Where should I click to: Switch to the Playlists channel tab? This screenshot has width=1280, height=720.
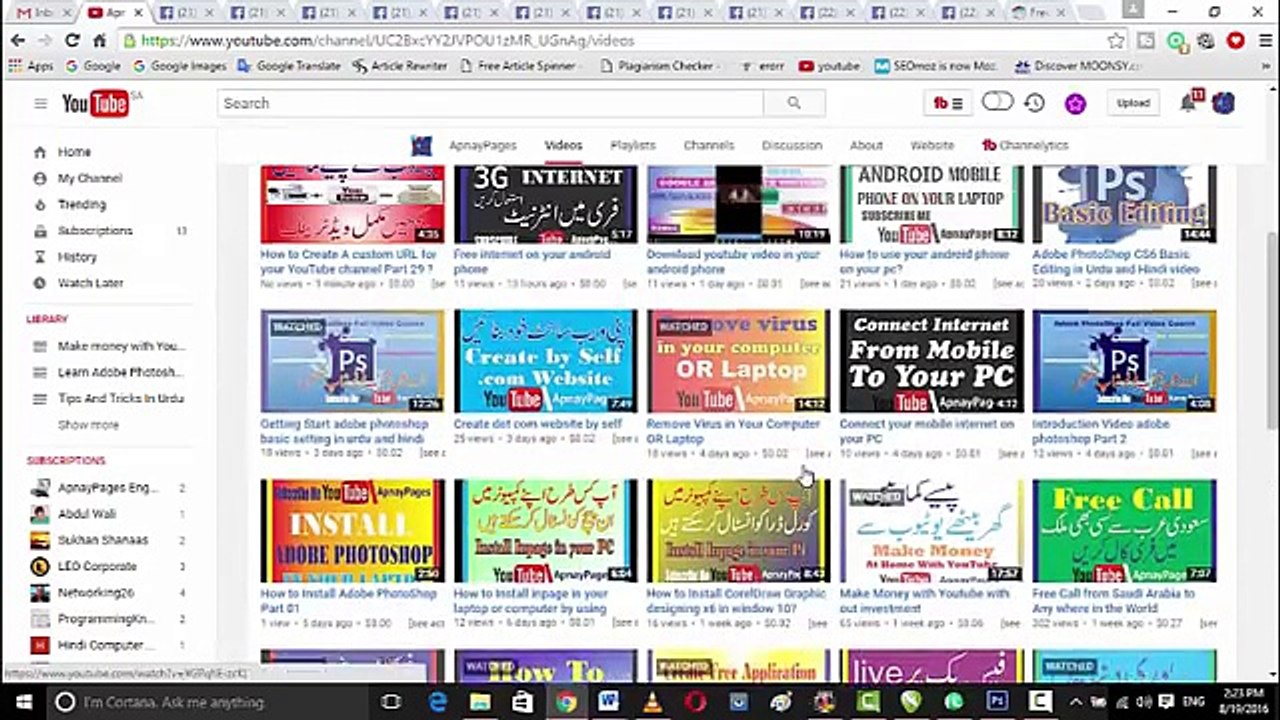tap(633, 145)
